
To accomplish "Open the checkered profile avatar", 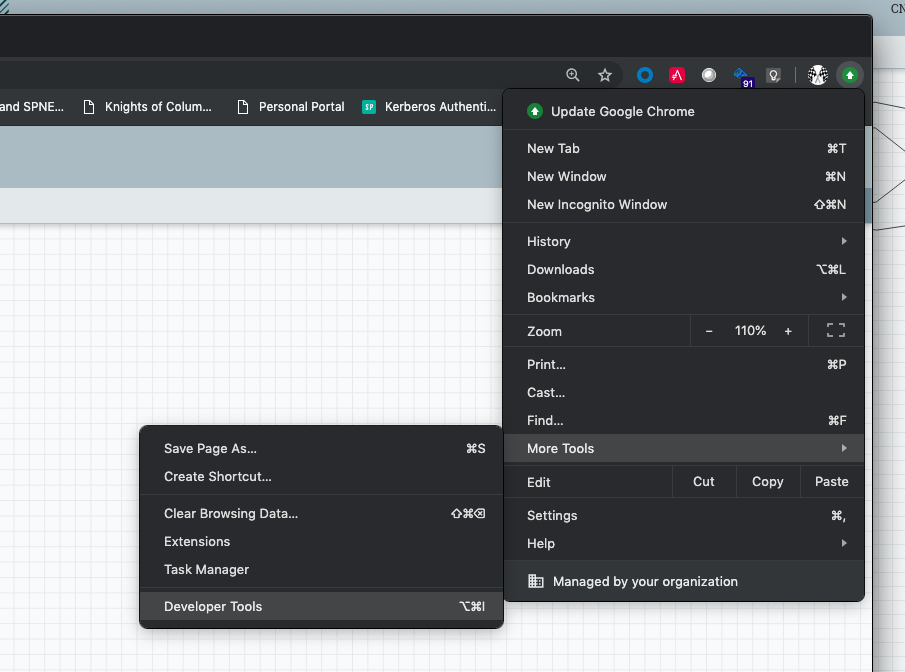I will [x=817, y=74].
